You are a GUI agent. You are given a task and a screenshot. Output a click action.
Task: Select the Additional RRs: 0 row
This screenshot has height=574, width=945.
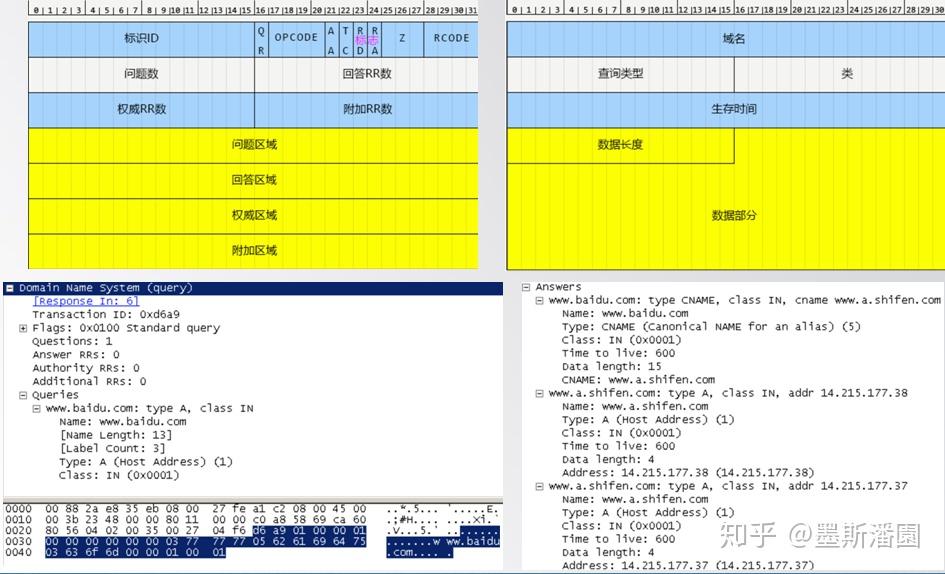point(89,381)
